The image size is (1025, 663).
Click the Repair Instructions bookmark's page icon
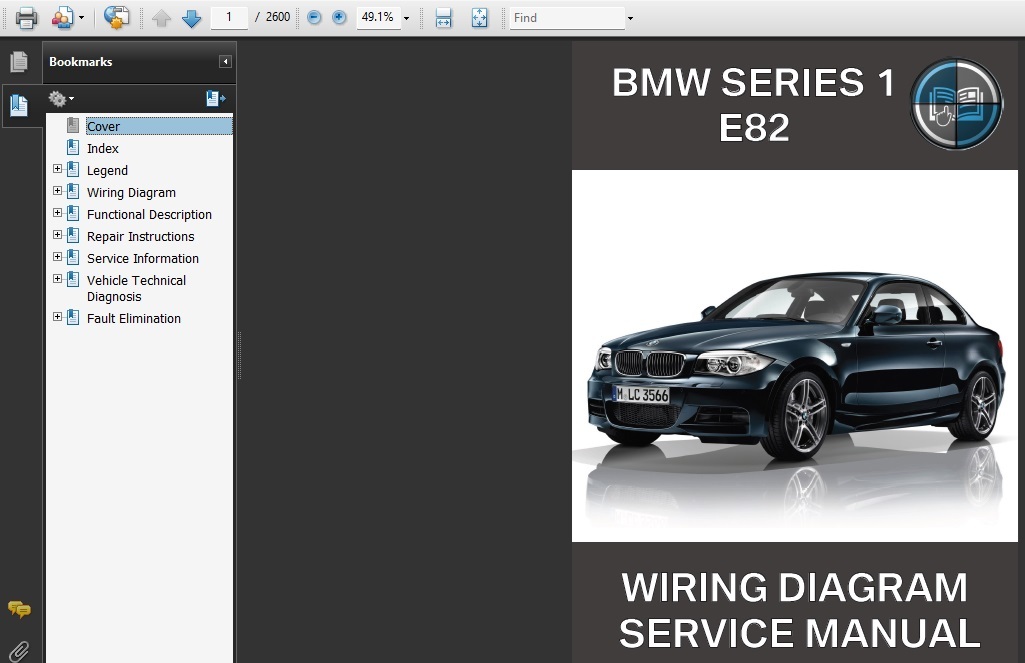coord(73,235)
